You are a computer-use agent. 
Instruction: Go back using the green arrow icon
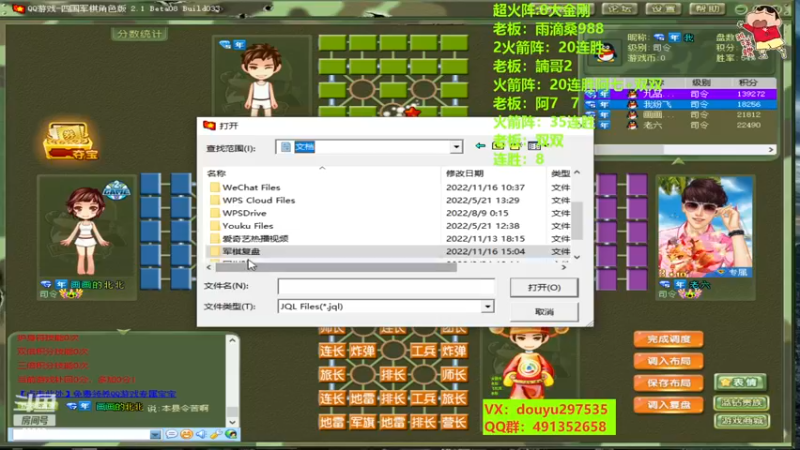pos(480,146)
